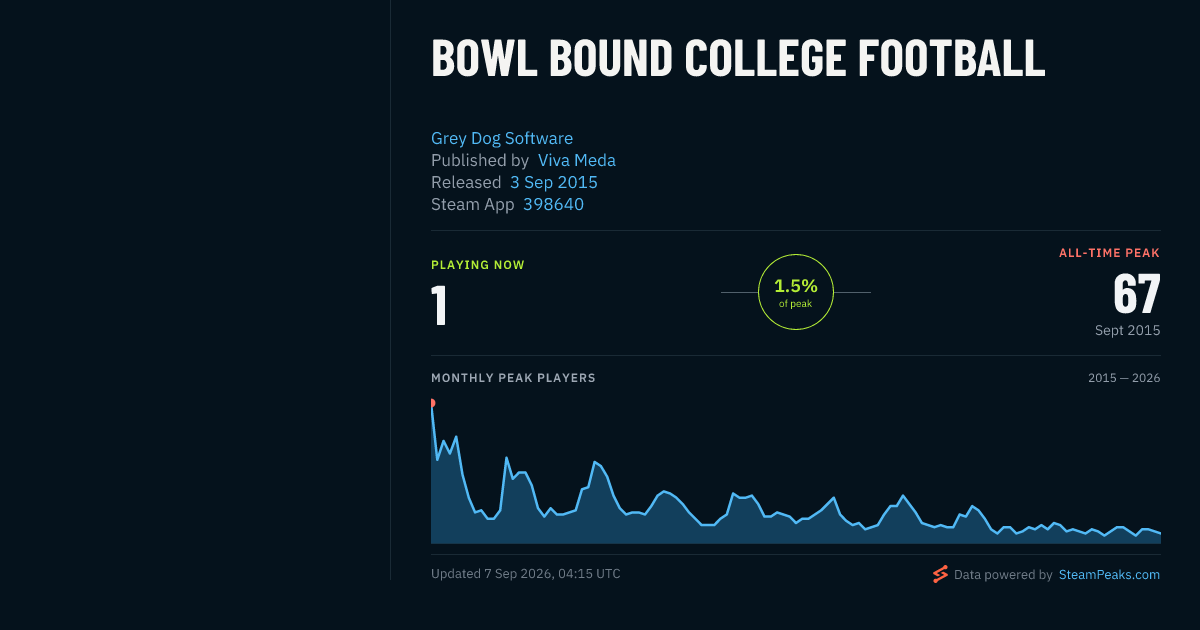
Task: Visit the SteamPeaks.com link
Action: click(x=1110, y=575)
